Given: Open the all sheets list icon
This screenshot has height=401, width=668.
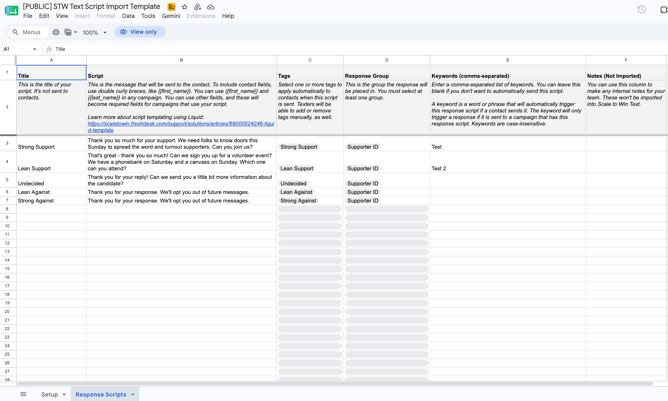Looking at the screenshot, I should 23,394.
